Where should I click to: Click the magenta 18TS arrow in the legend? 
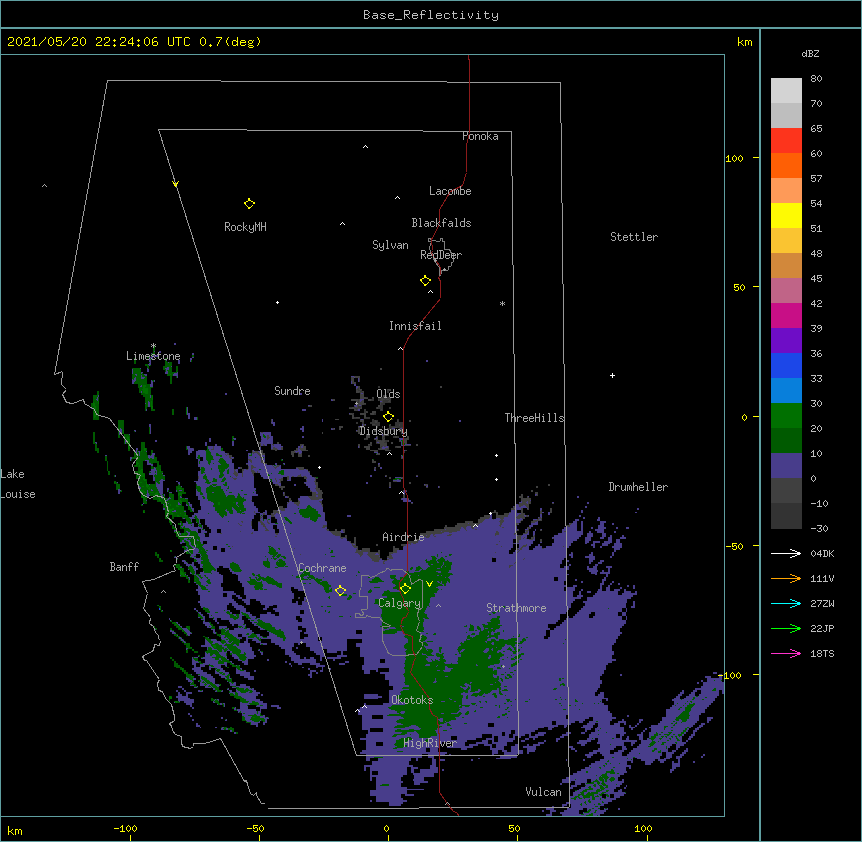click(786, 653)
